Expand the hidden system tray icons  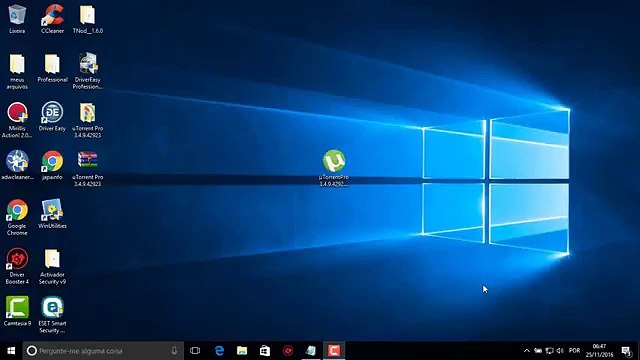pyautogui.click(x=527, y=351)
